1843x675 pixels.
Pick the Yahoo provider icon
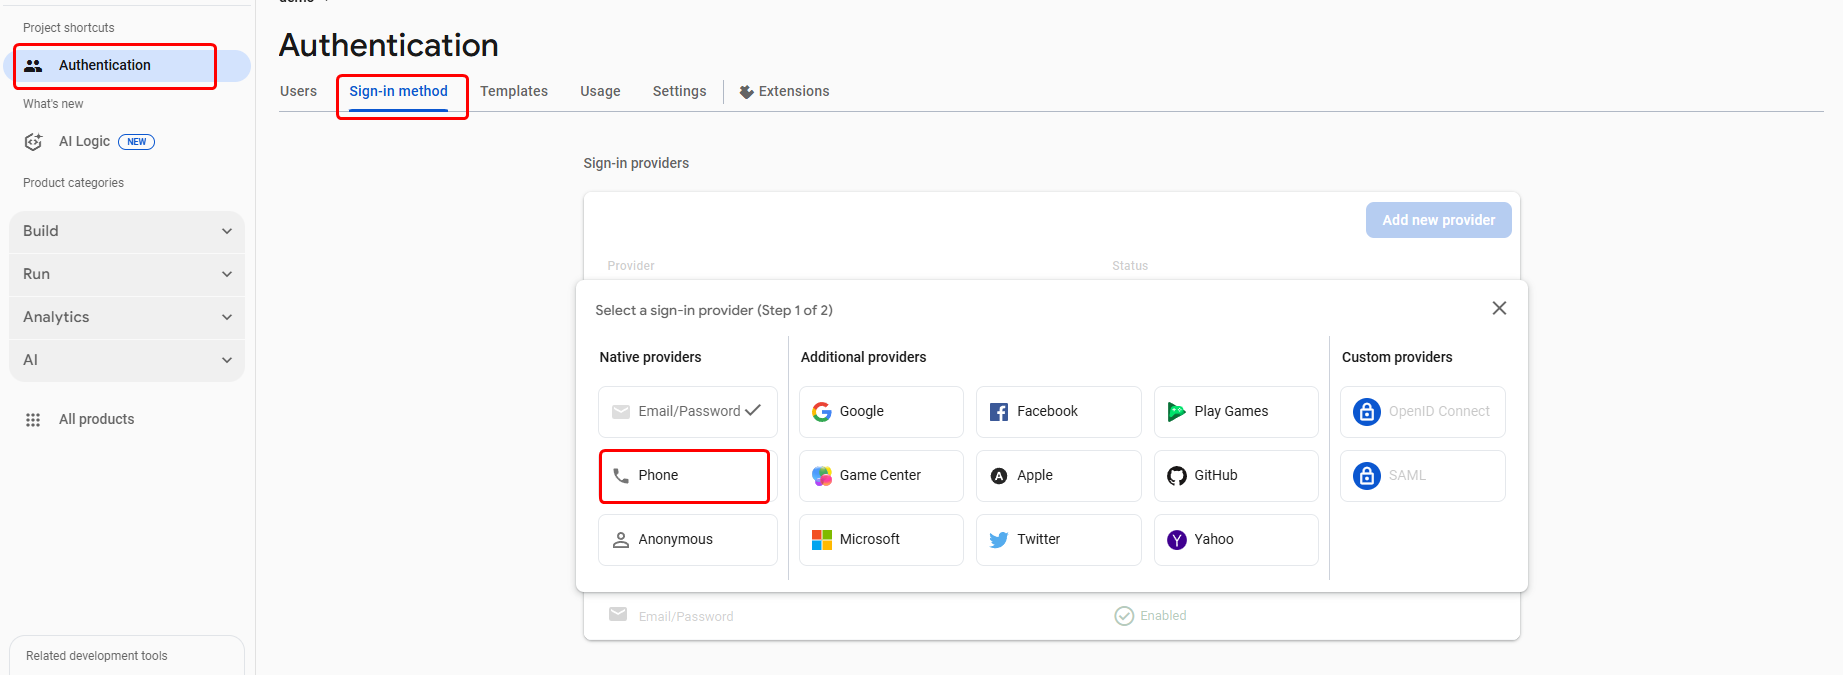1176,540
